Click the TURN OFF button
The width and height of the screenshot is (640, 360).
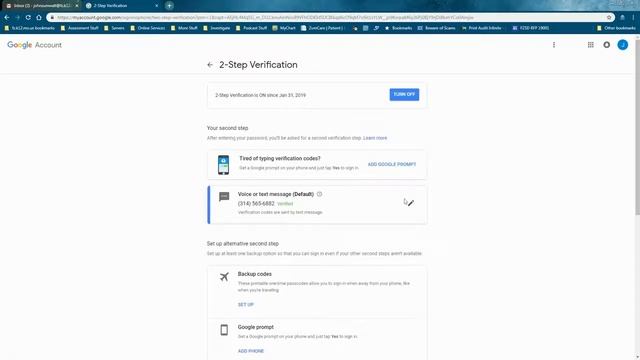(404, 94)
